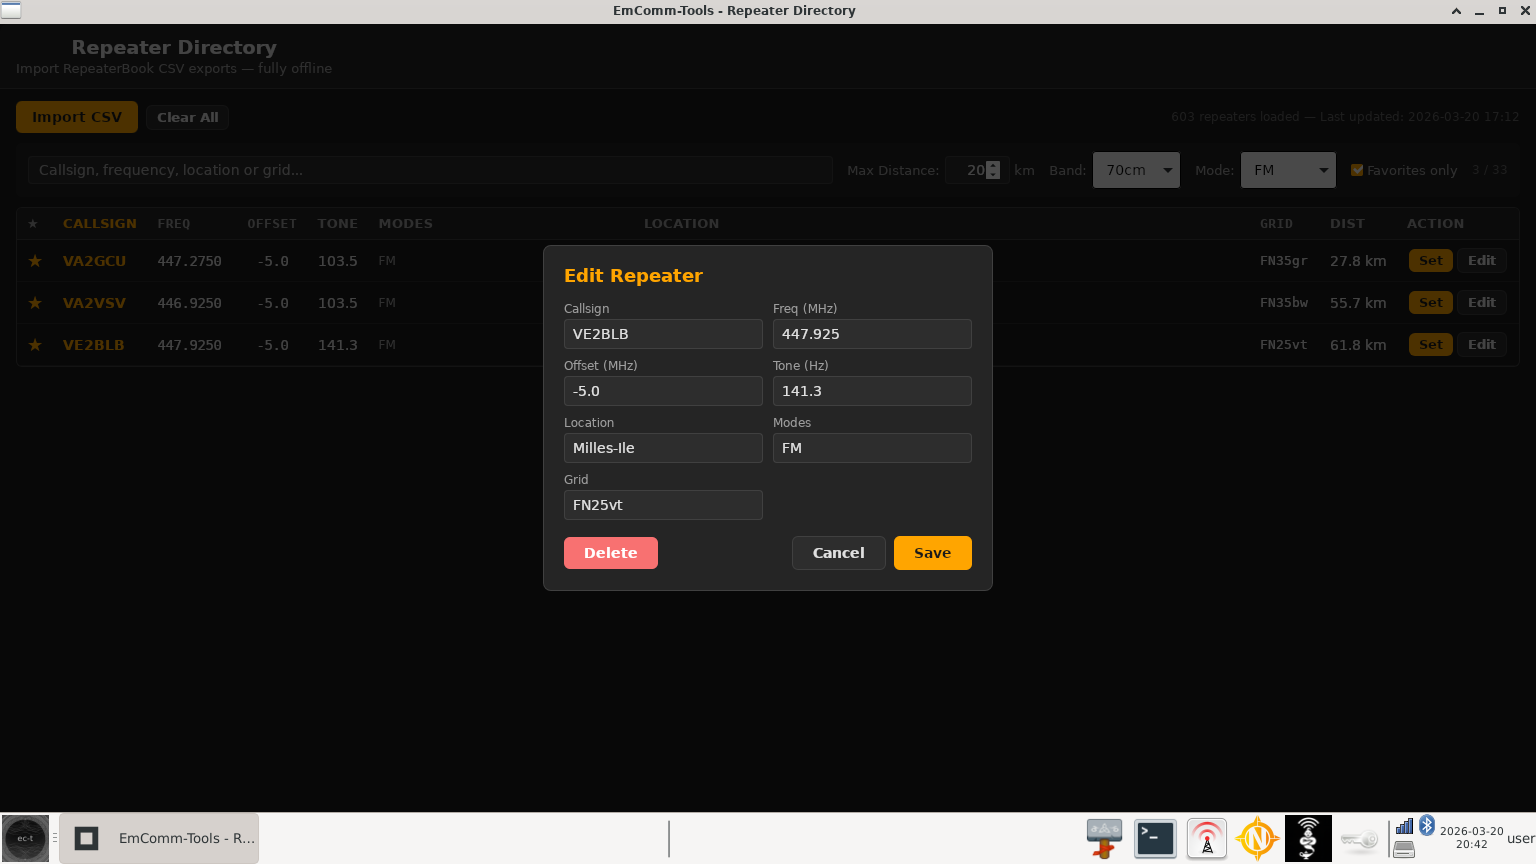Viewport: 1536px width, 864px height.
Task: Click the favorite star for VA2GCU
Action: pyautogui.click(x=35, y=261)
